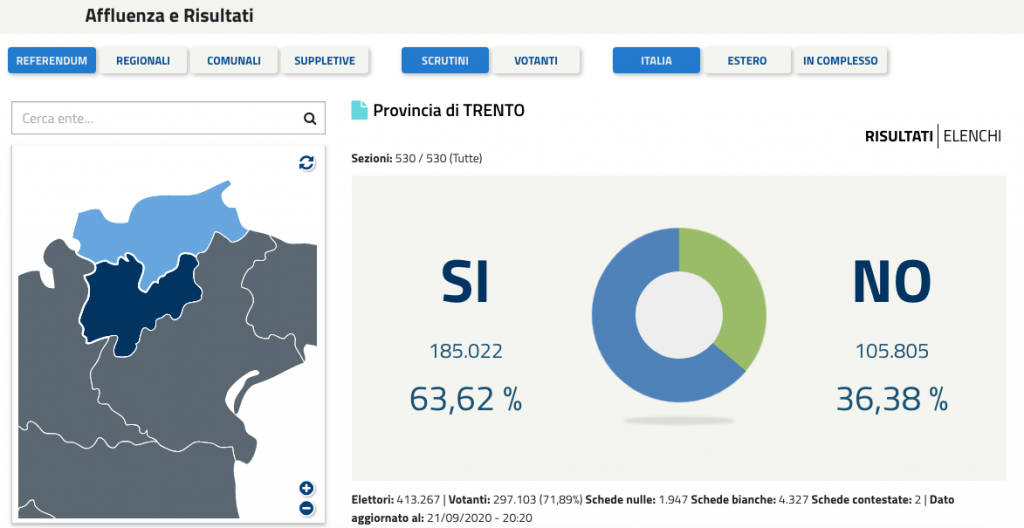Select the REFERENDUM tab
This screenshot has width=1024, height=528.
(52, 60)
